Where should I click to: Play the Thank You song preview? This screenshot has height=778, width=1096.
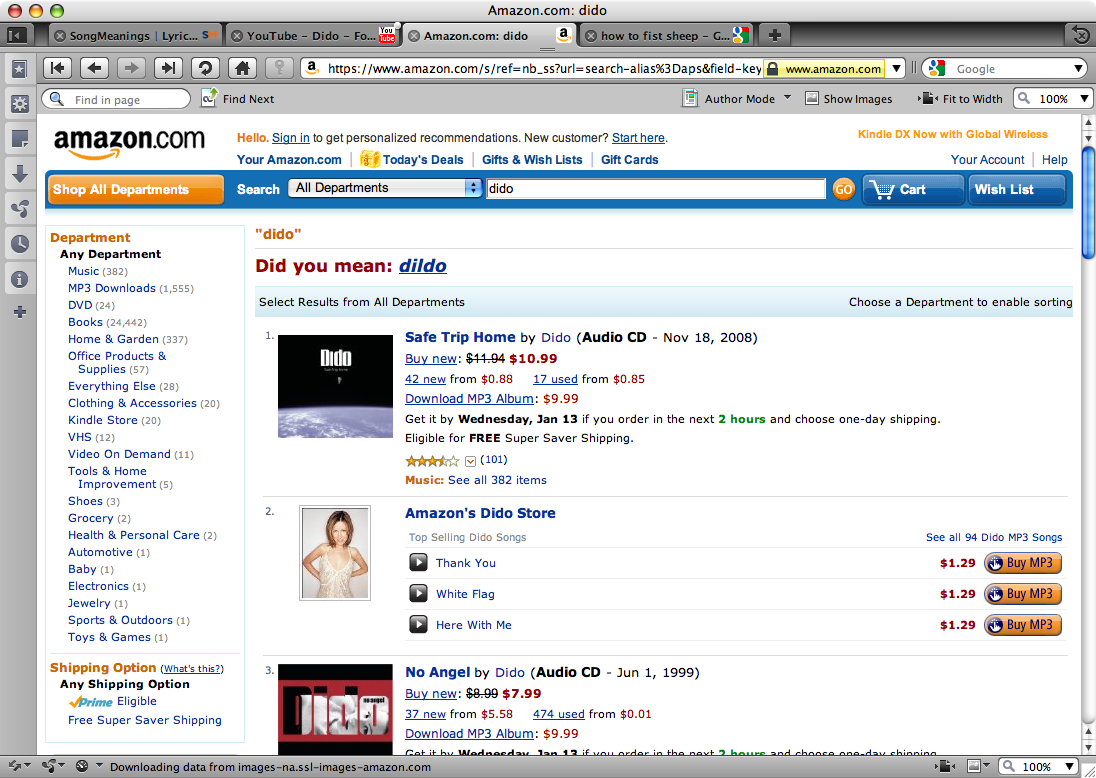click(x=418, y=562)
